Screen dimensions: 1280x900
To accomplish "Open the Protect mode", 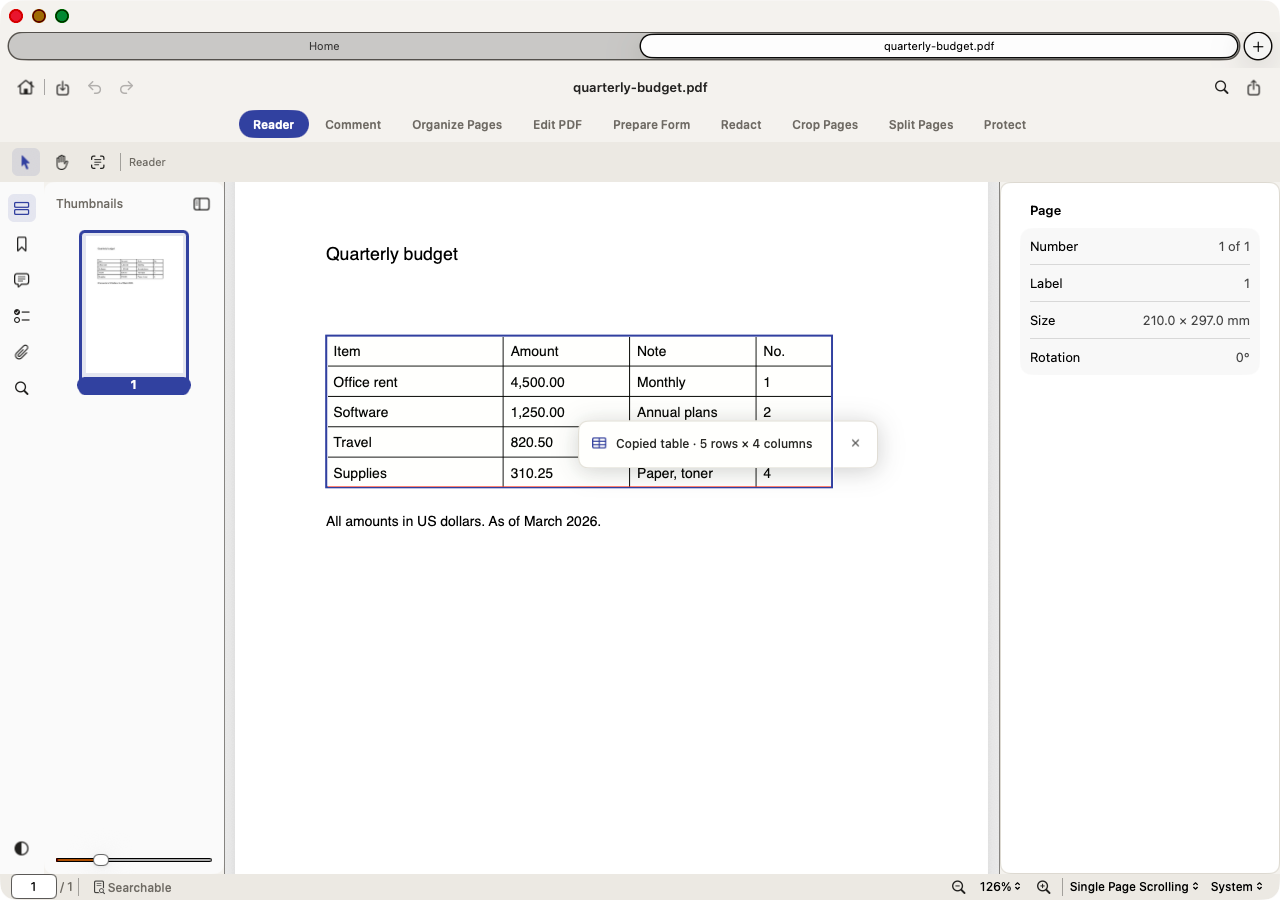I will (1005, 125).
